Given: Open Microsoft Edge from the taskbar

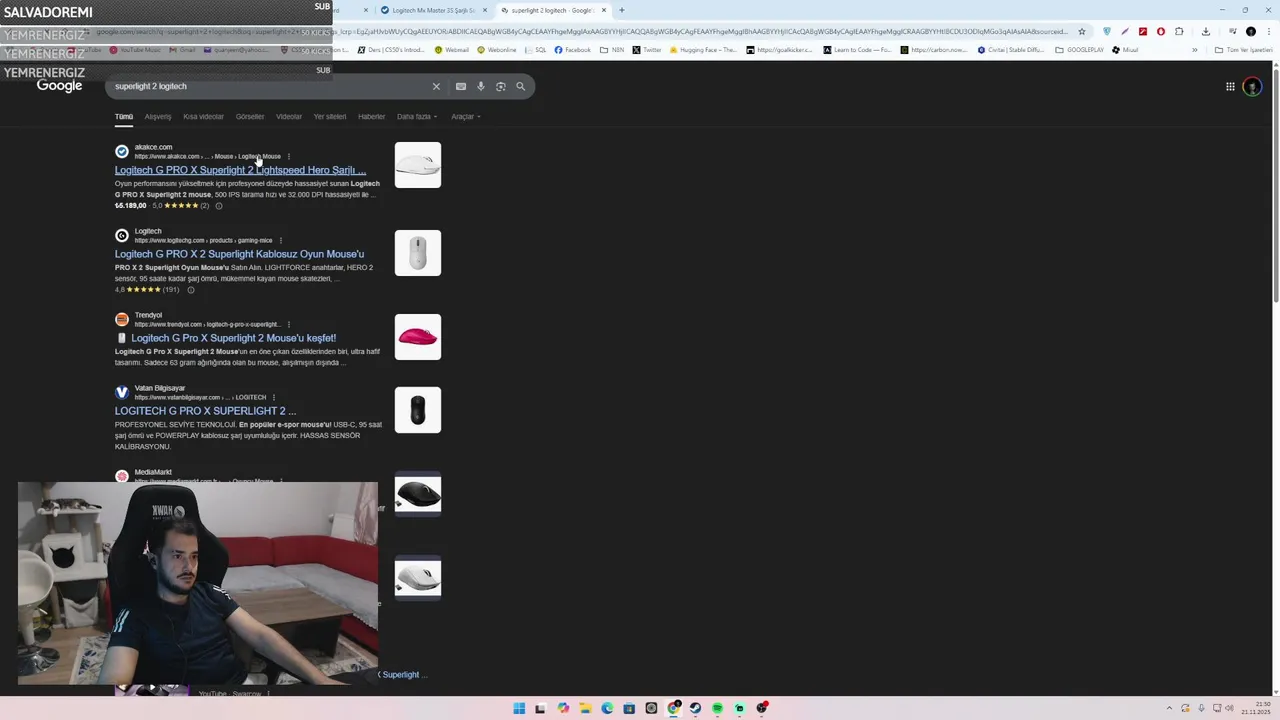Looking at the screenshot, I should 607,709.
